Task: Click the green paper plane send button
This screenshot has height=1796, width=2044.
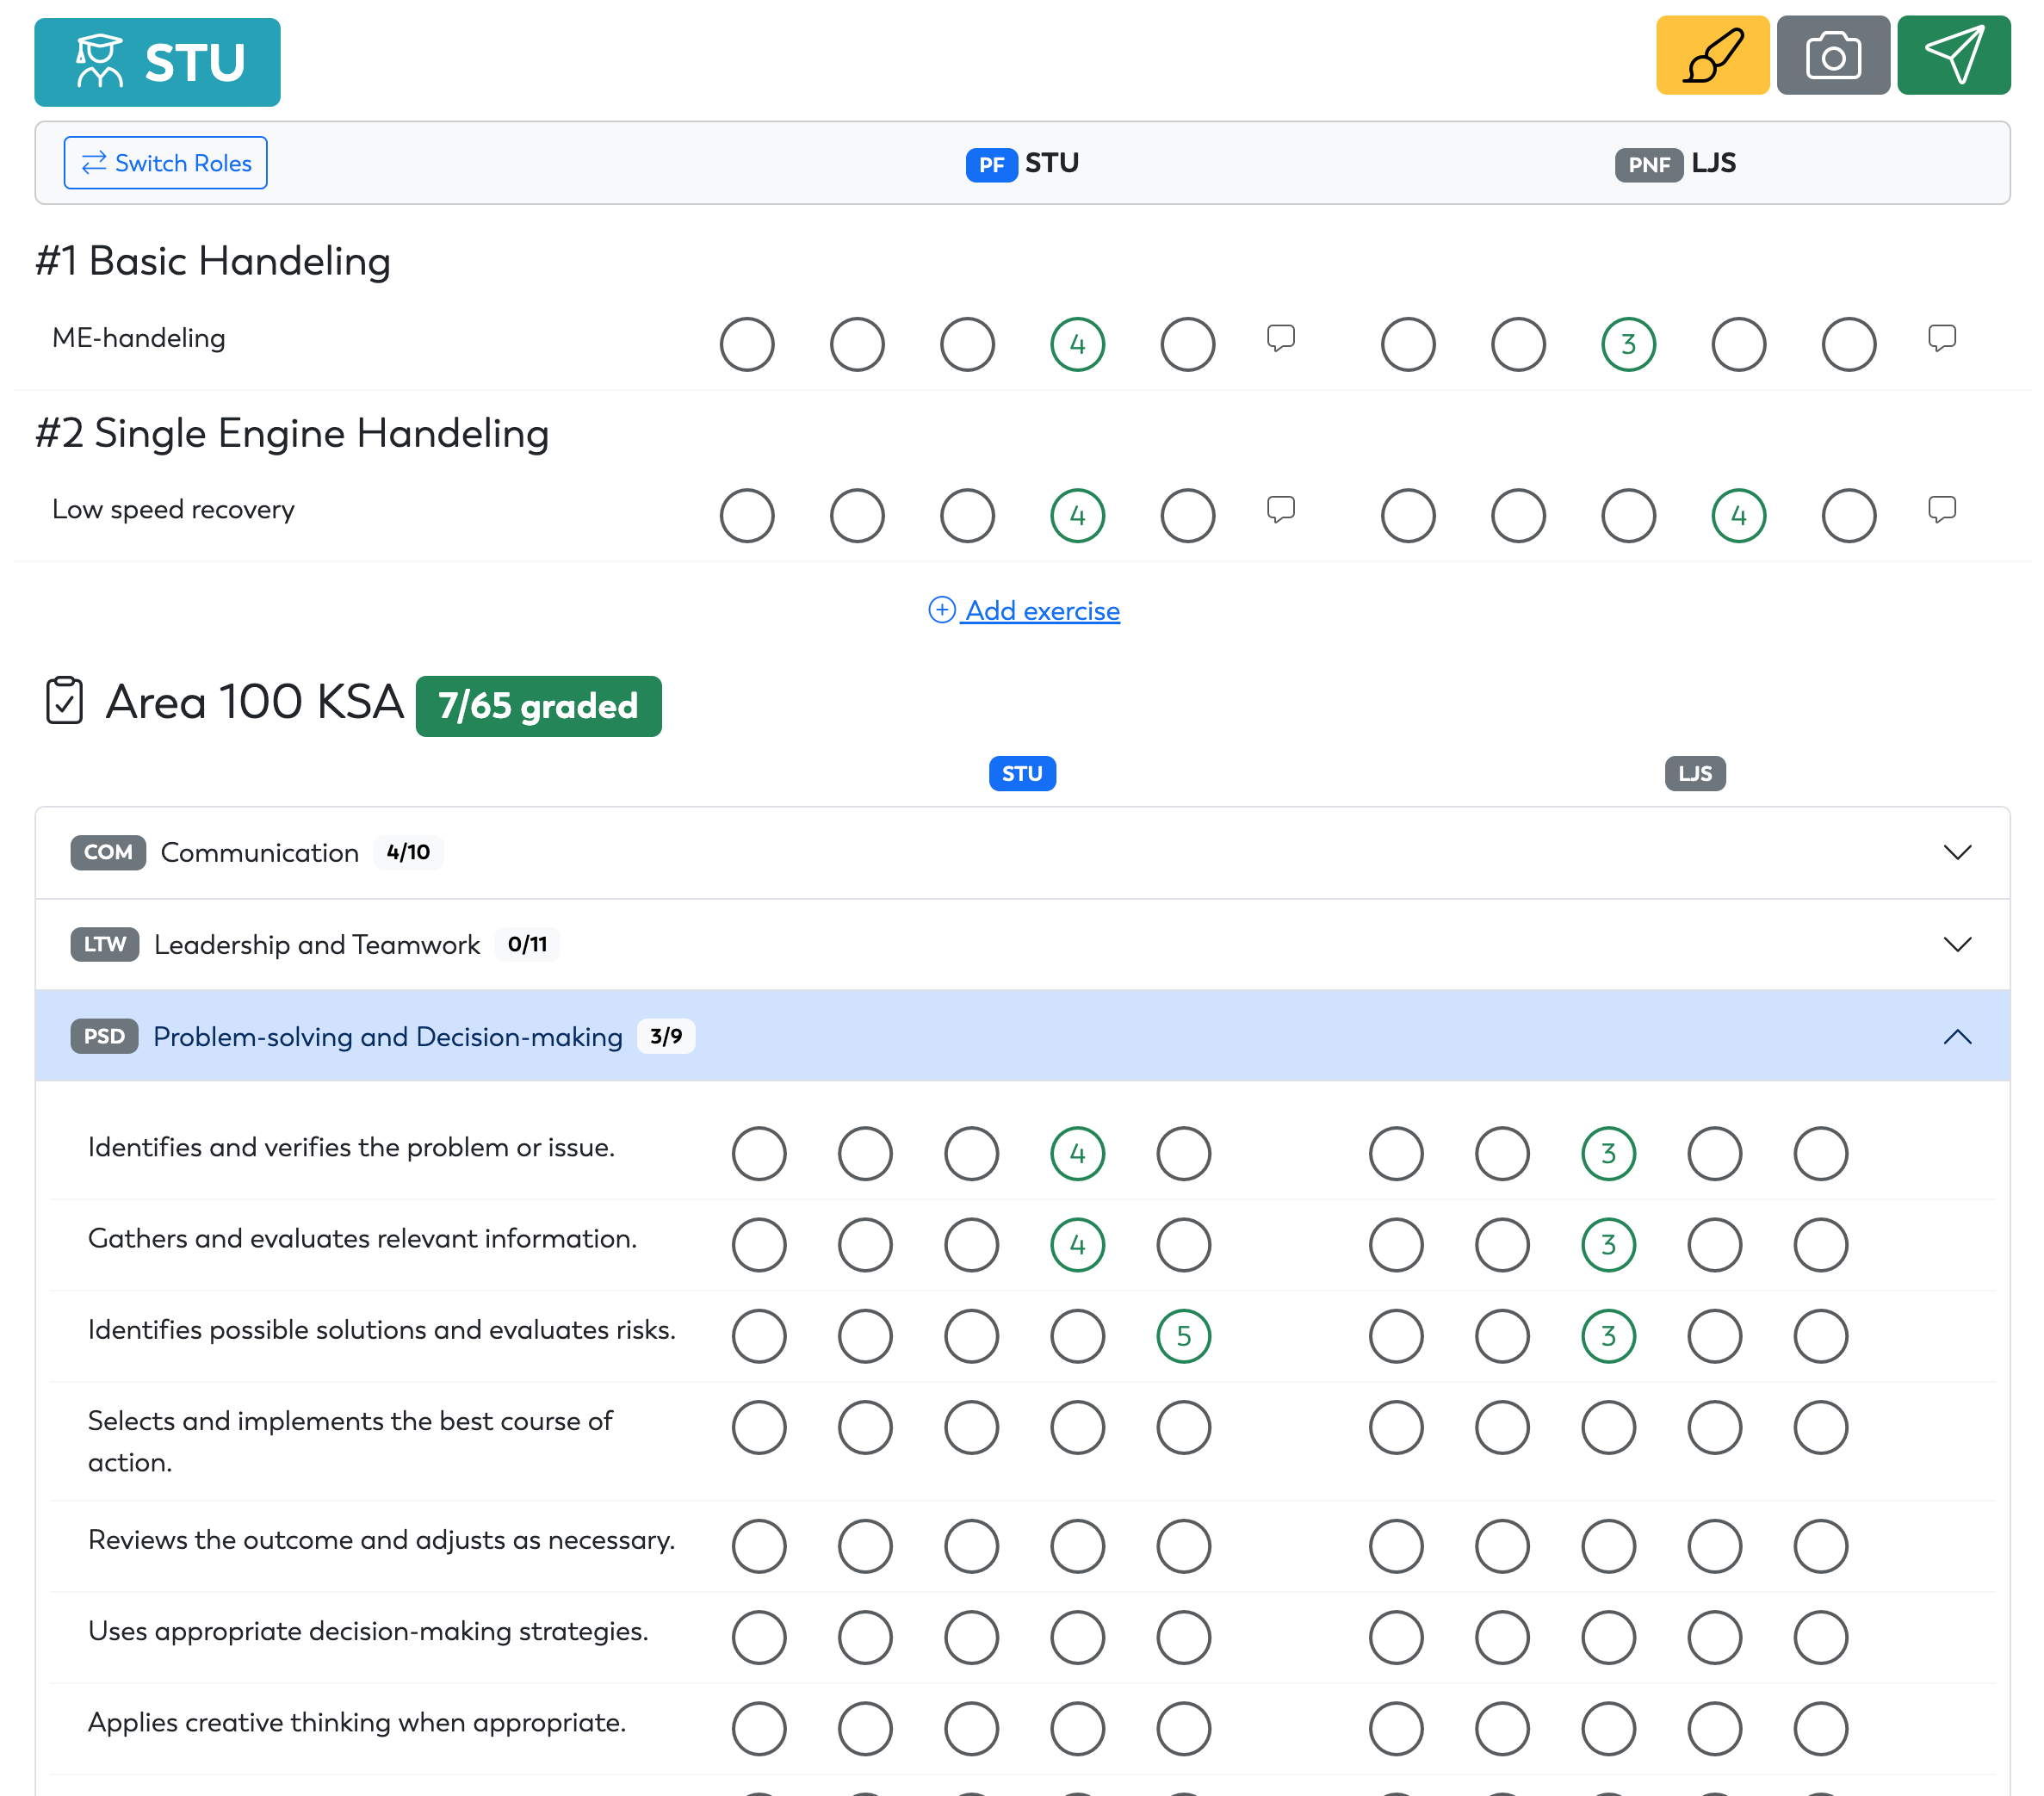Action: 1953,55
